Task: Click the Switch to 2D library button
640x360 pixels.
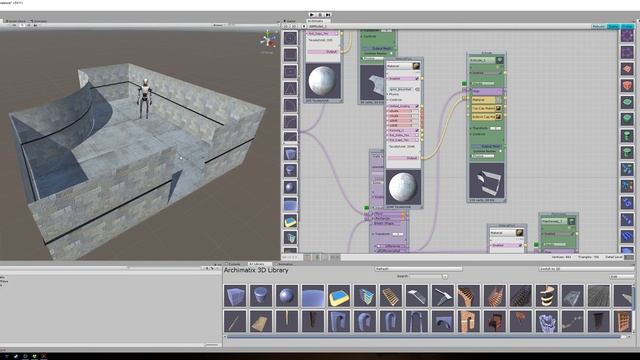Action: (586, 269)
